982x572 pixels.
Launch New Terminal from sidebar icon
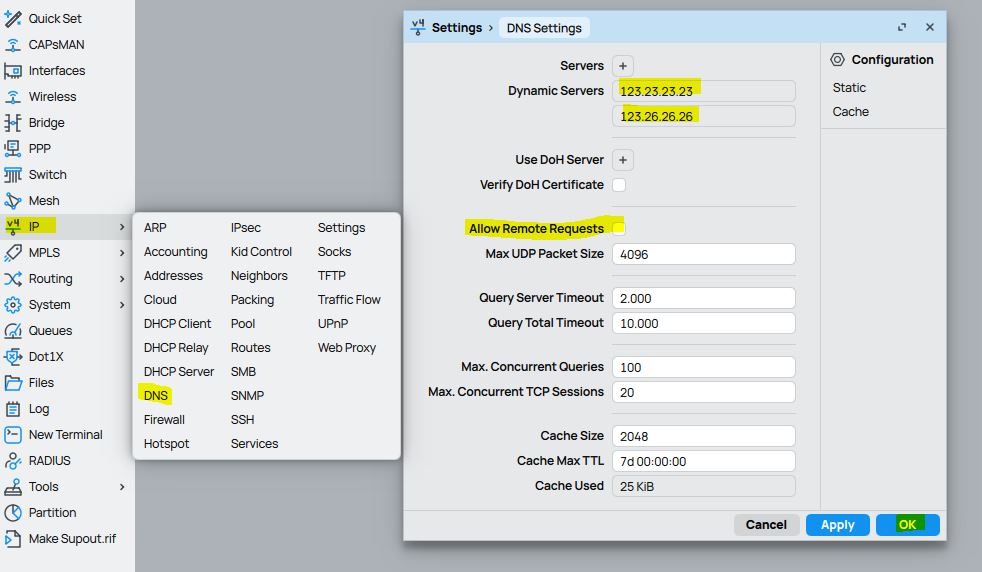(13, 435)
